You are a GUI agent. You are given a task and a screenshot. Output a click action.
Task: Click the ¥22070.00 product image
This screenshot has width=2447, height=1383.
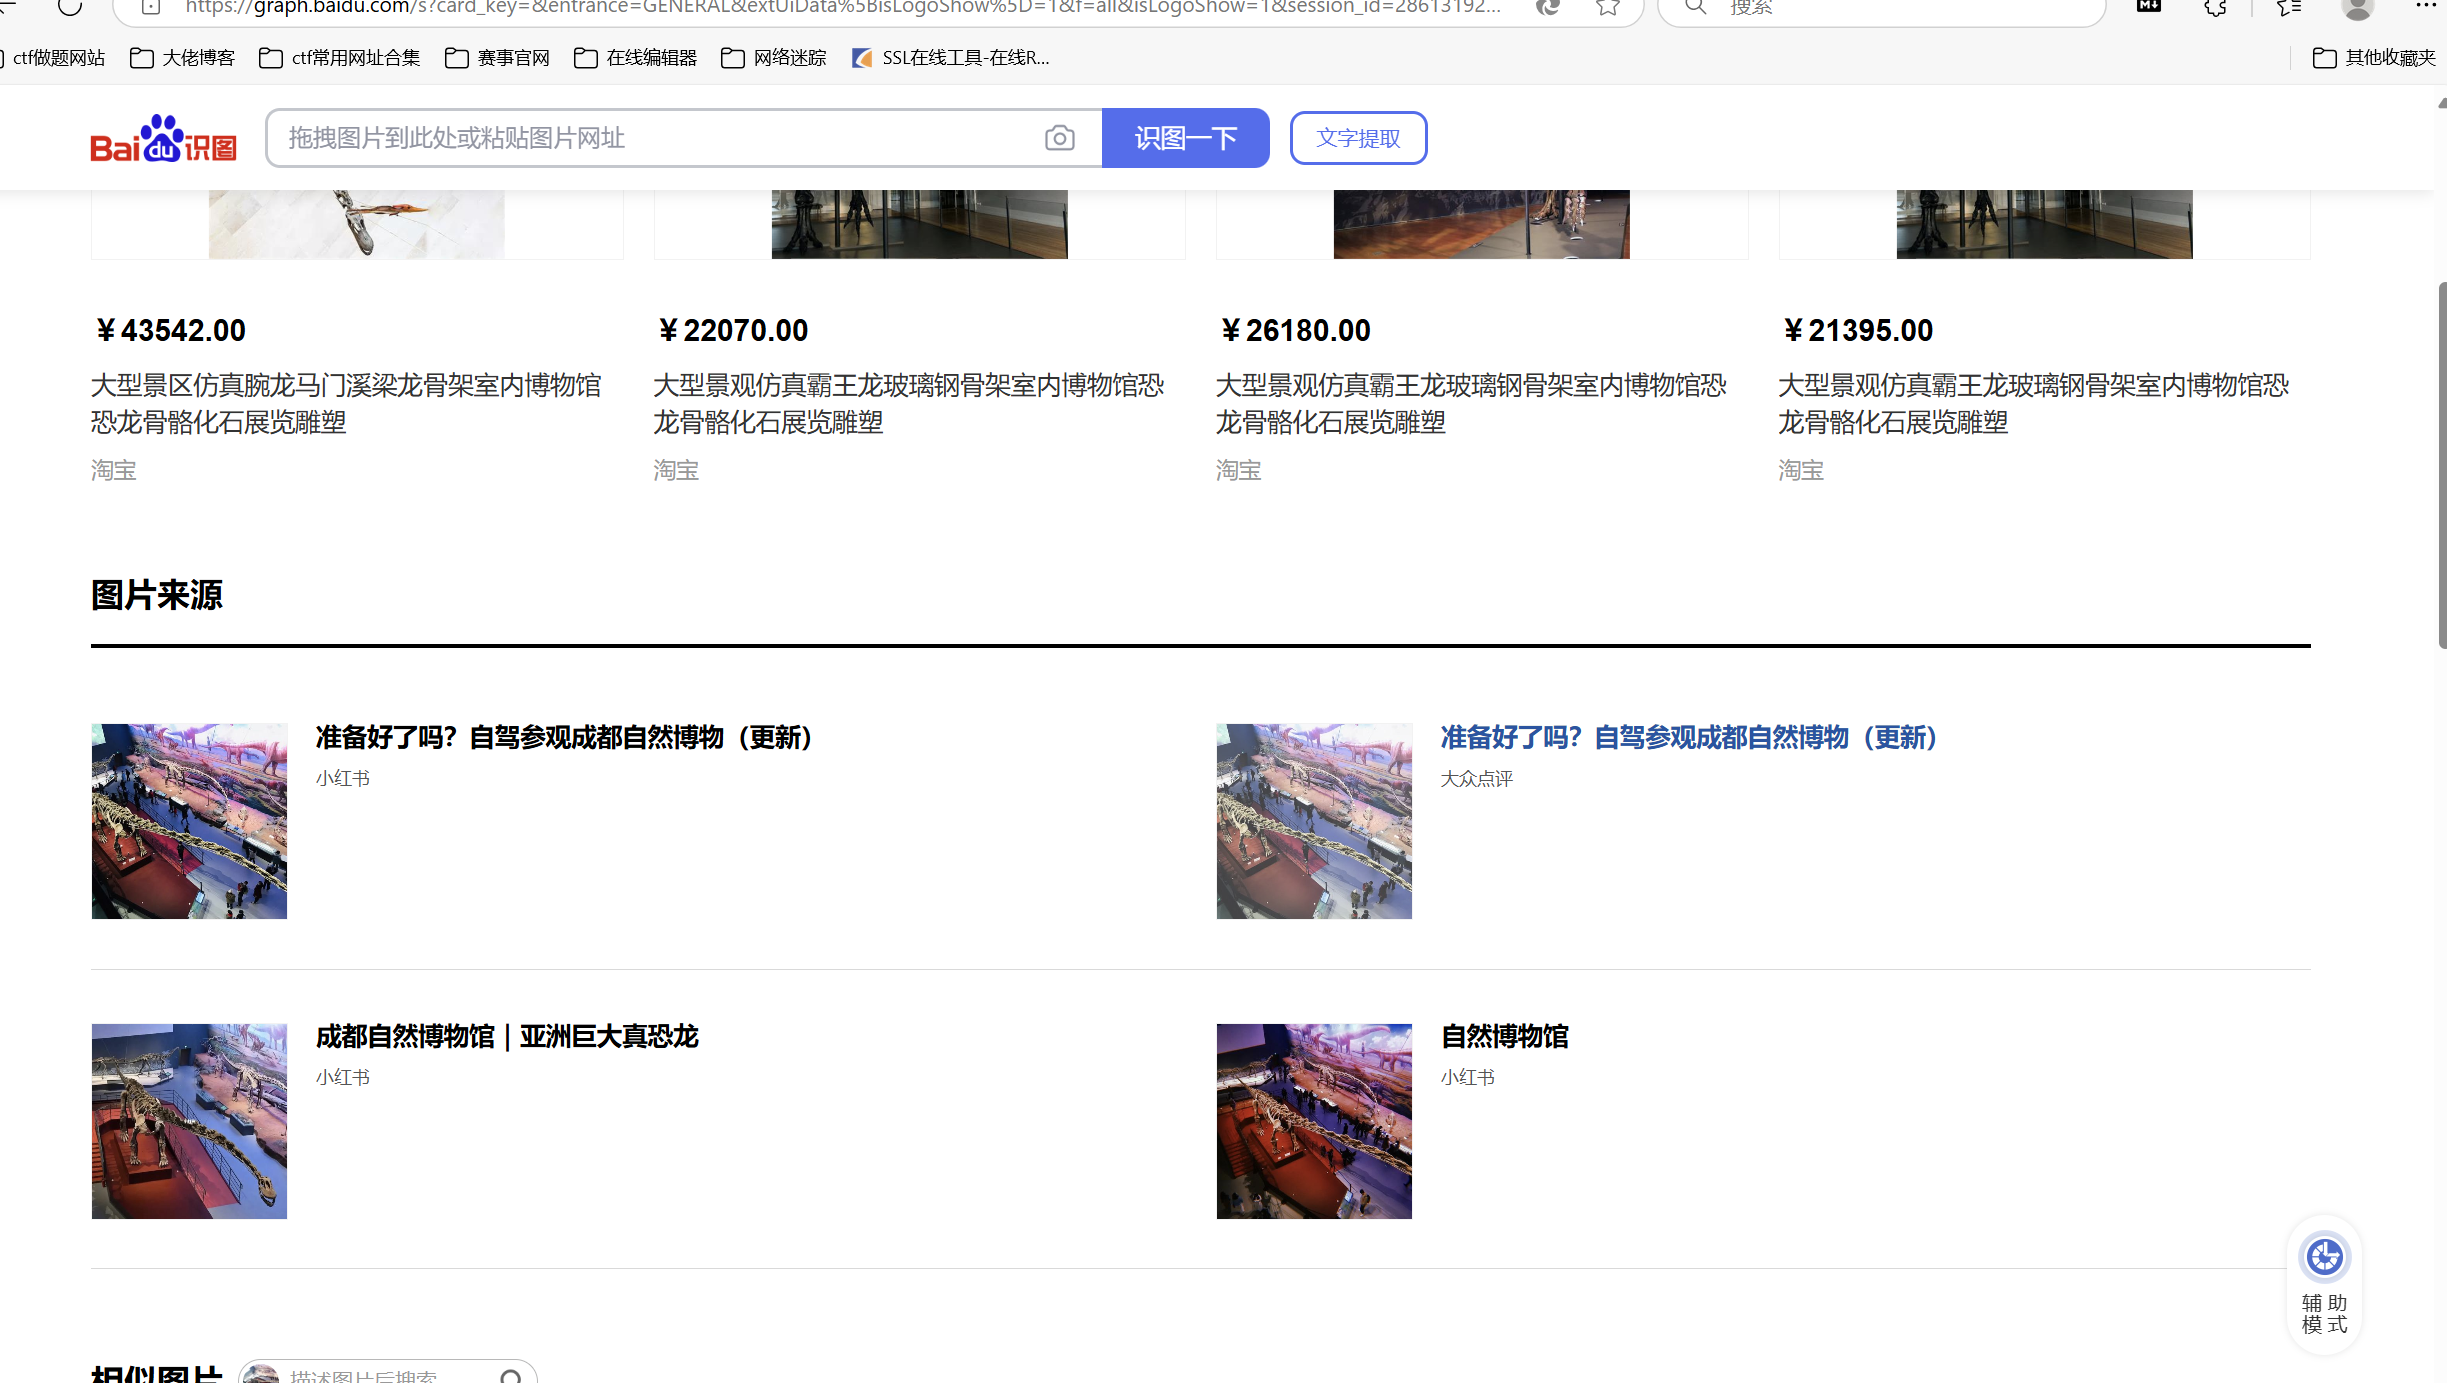tap(920, 224)
